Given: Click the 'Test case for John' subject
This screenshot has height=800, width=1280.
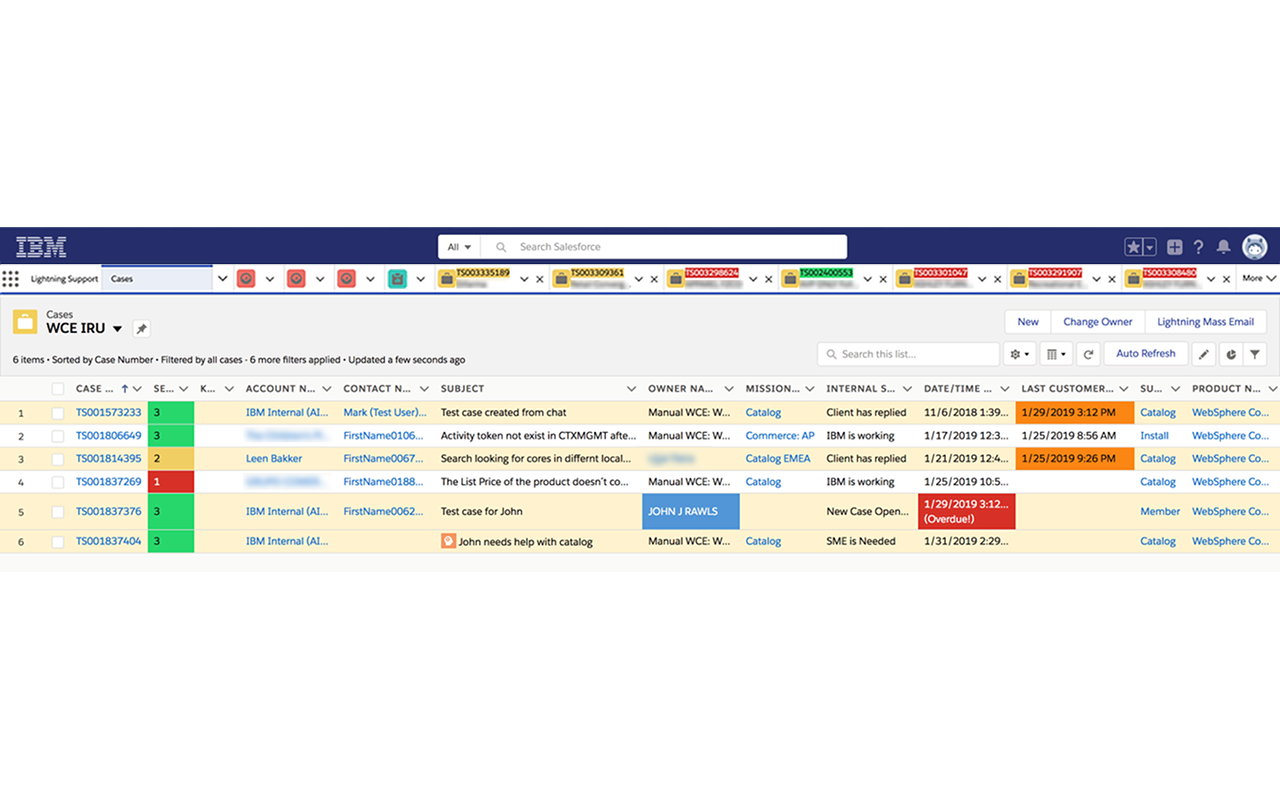Looking at the screenshot, I should [x=482, y=512].
